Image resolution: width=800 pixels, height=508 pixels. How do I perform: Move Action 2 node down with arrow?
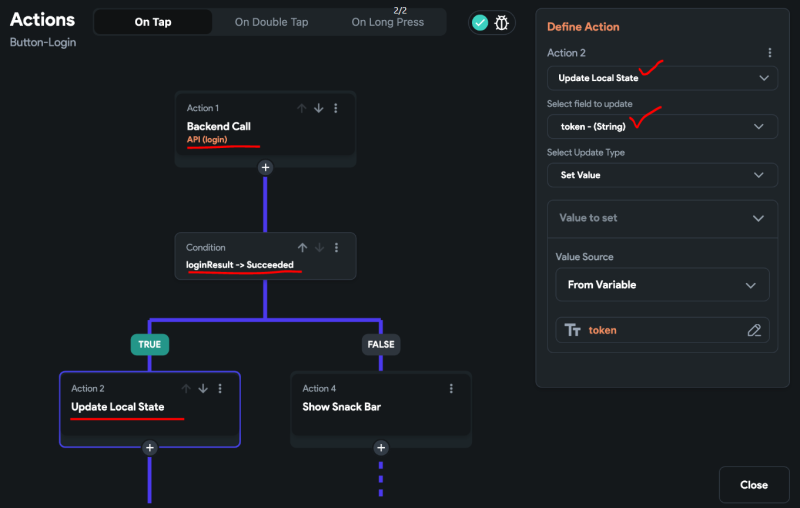[203, 389]
